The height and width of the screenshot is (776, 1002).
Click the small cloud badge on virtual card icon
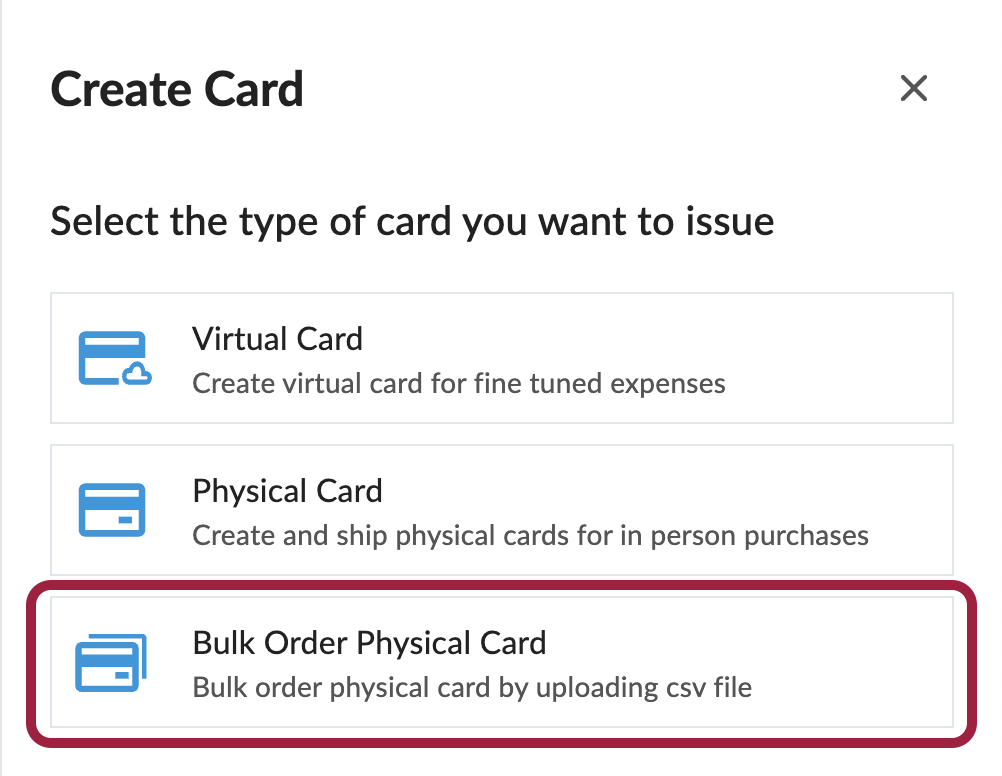[x=138, y=375]
